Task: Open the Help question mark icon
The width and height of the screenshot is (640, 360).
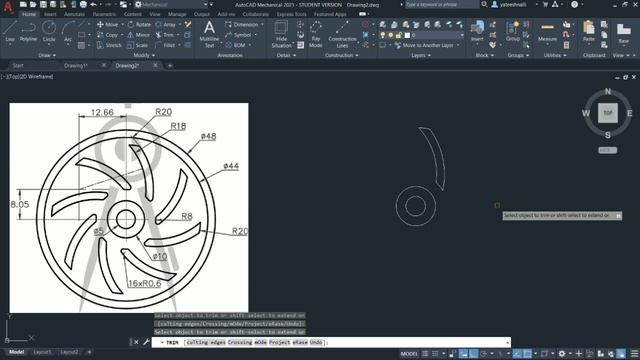Action: tap(574, 4)
